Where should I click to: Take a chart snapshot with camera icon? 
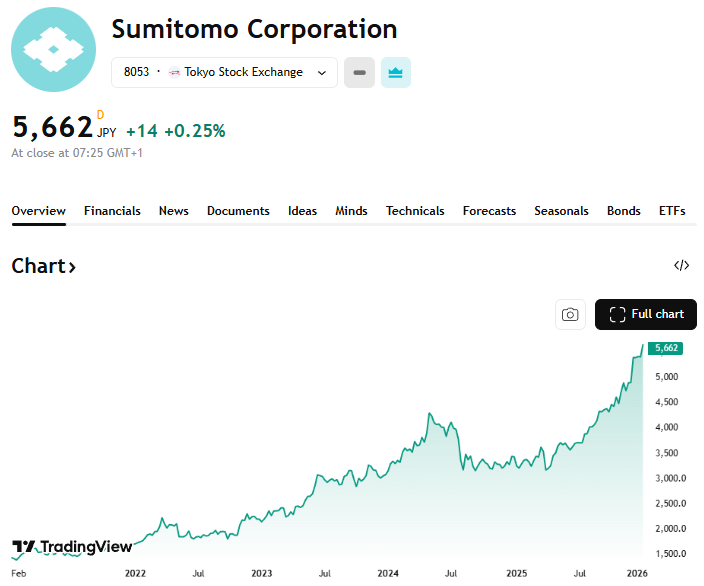(570, 314)
